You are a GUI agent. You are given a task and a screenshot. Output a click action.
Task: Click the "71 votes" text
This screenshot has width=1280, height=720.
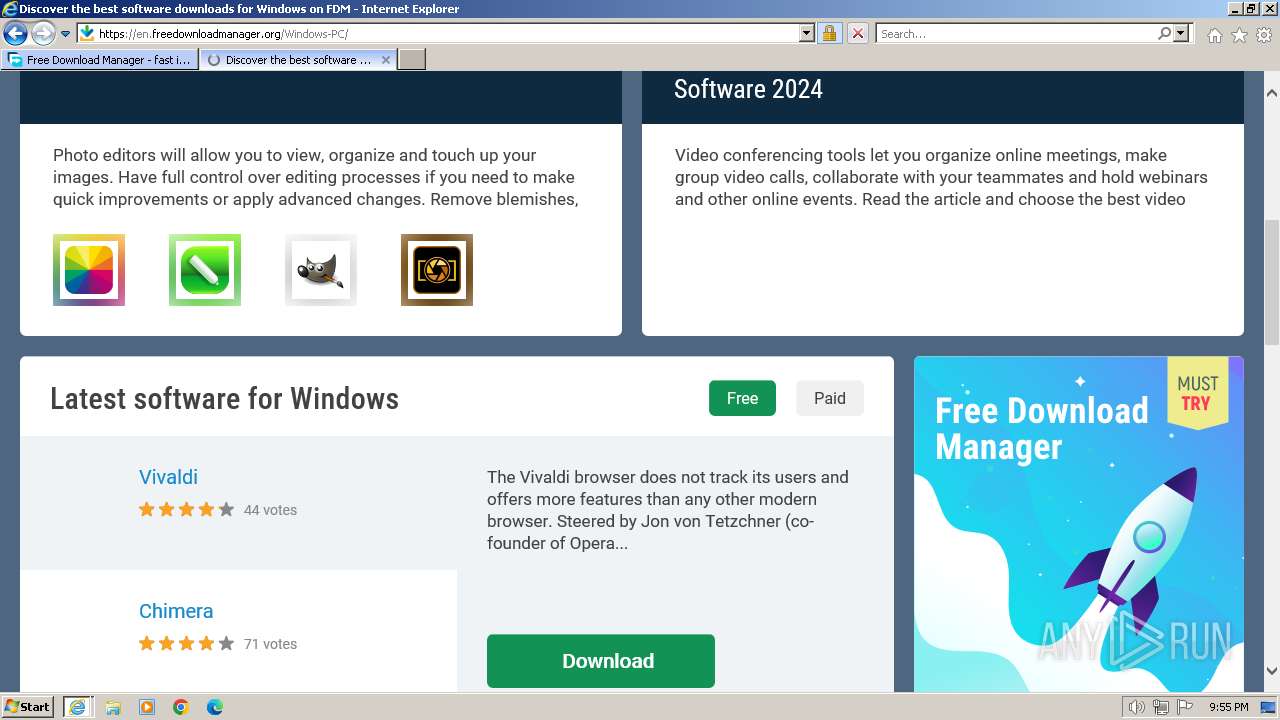[x=270, y=644]
